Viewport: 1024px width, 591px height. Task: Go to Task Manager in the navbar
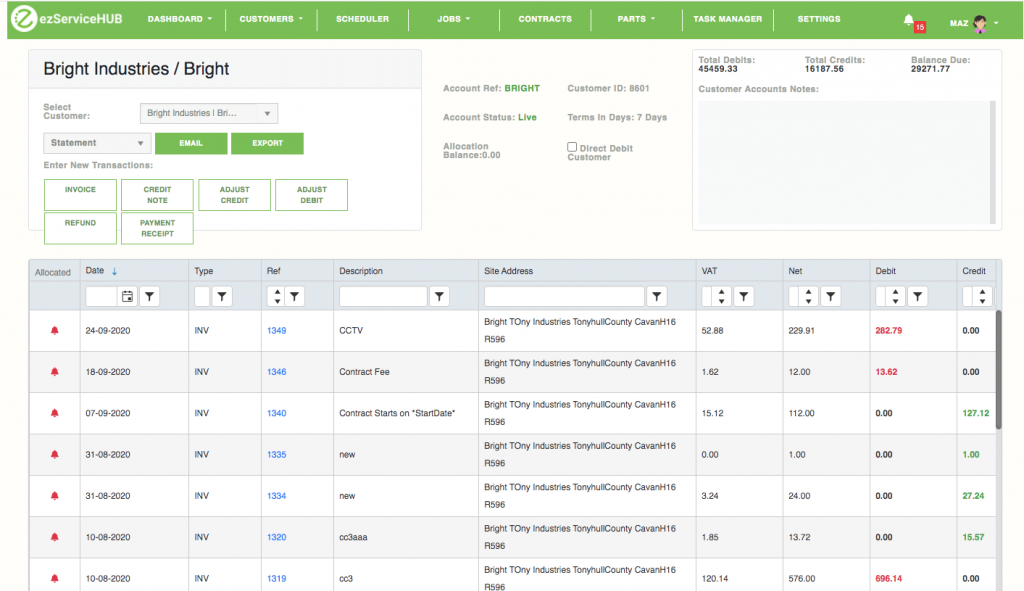point(727,19)
